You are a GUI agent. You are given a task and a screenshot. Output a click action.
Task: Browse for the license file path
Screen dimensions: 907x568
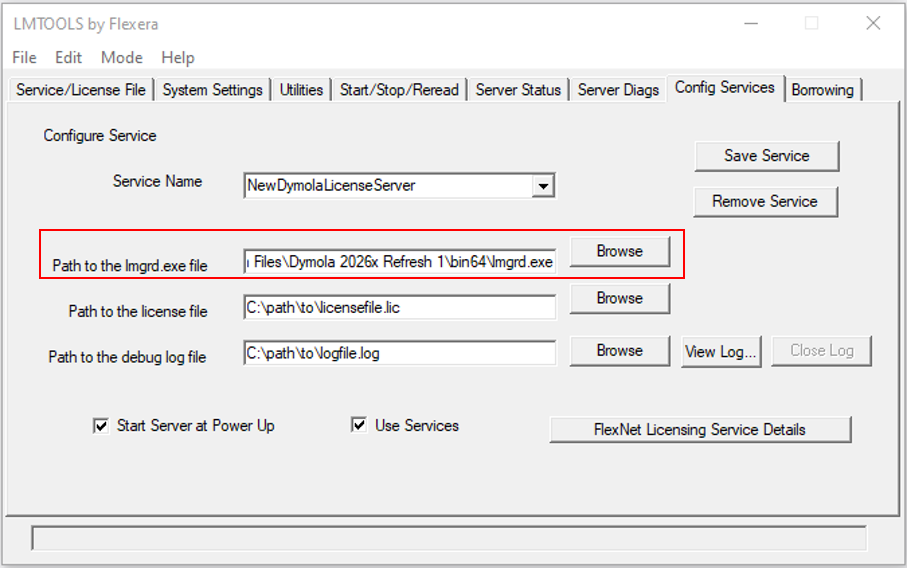[619, 299]
